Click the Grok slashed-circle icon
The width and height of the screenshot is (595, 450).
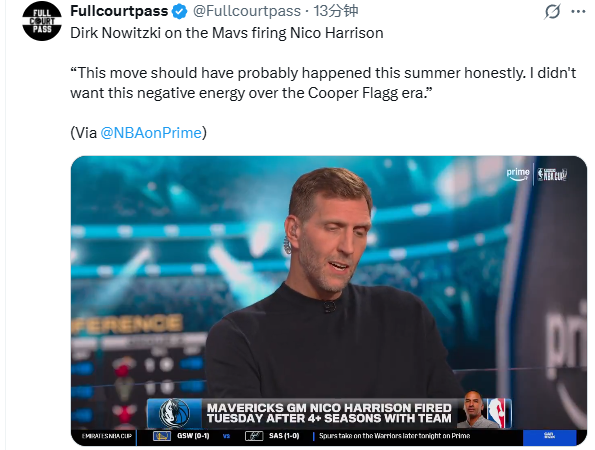[x=552, y=11]
